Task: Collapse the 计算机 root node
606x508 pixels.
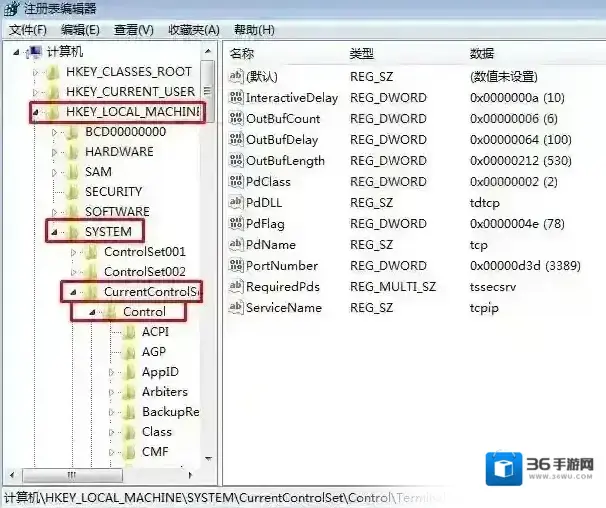Action: (16, 52)
